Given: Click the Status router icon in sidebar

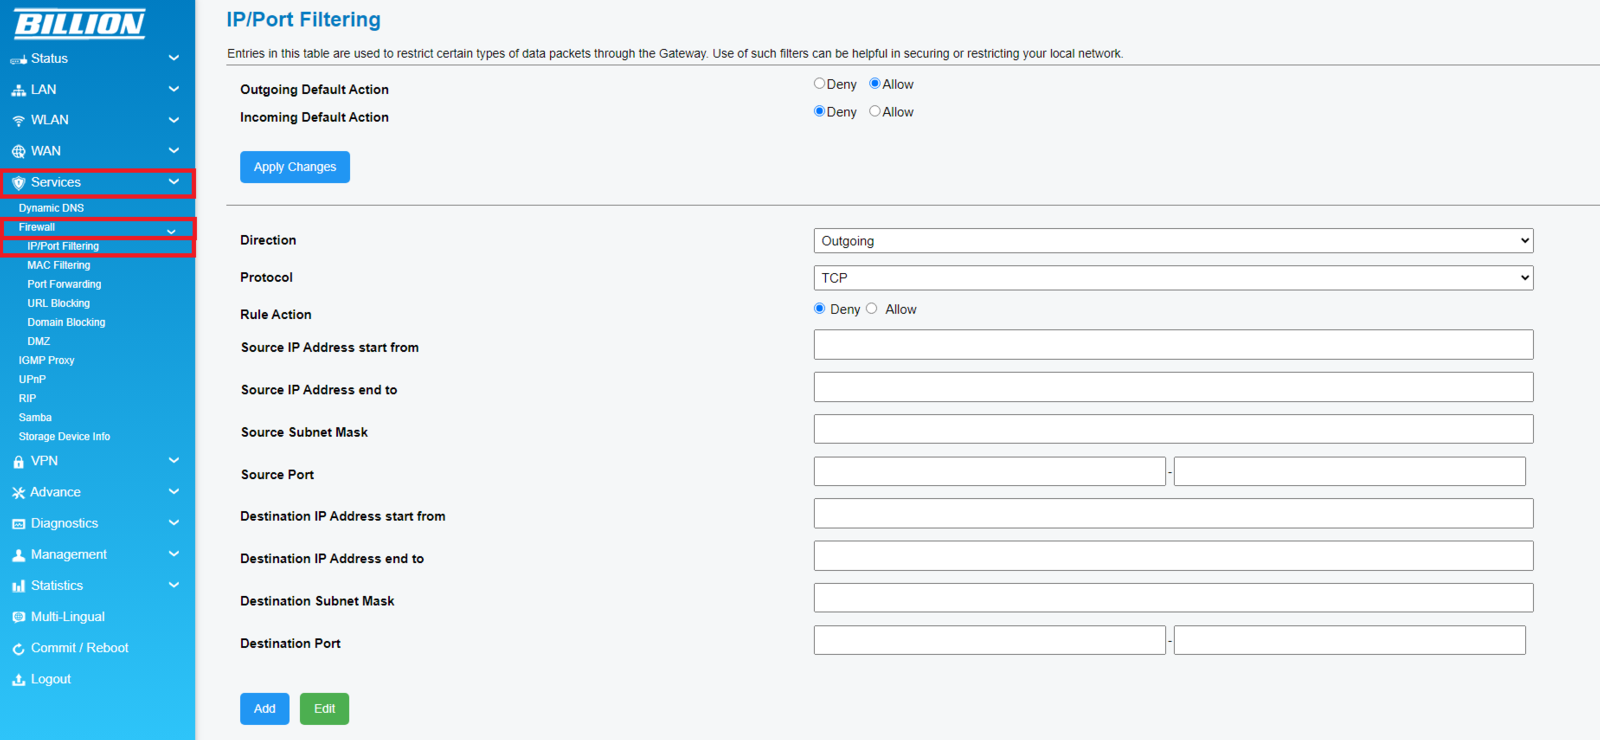Looking at the screenshot, I should click(18, 60).
